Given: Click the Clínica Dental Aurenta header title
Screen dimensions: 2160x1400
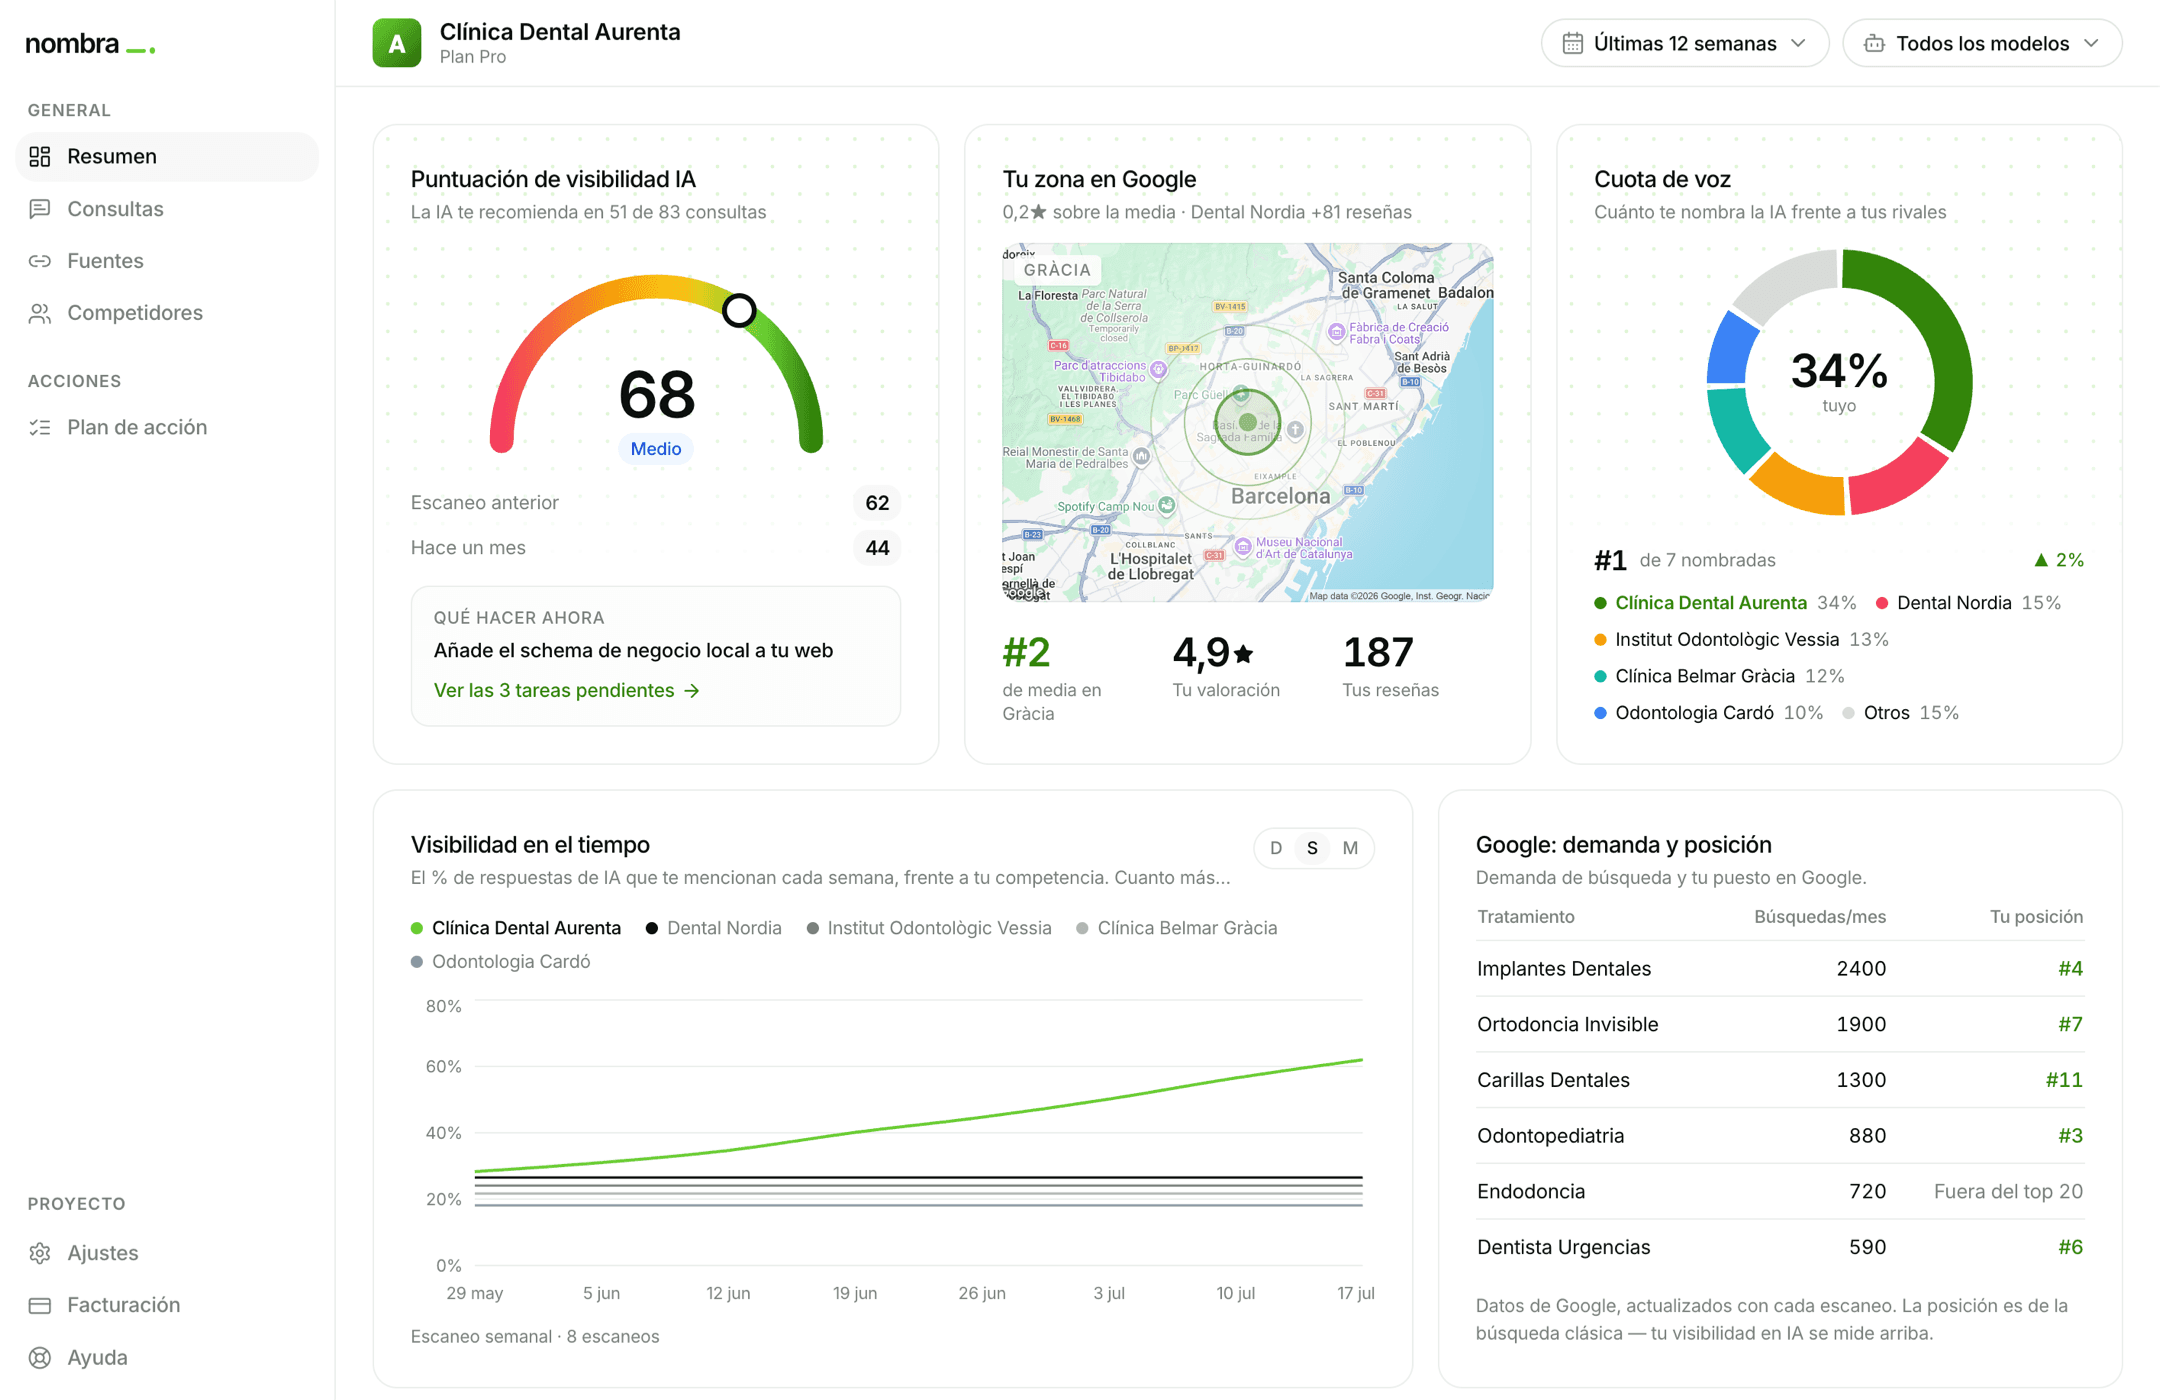Looking at the screenshot, I should click(x=560, y=32).
